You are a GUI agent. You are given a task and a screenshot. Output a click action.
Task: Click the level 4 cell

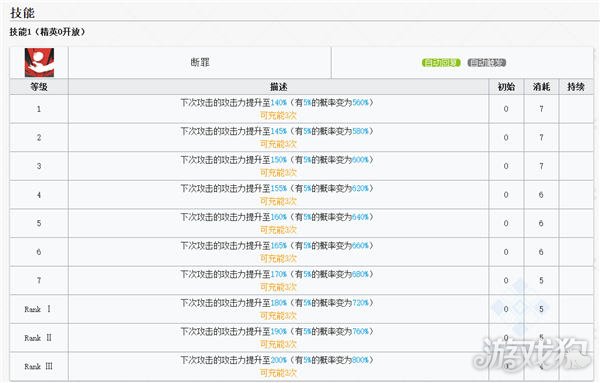[x=39, y=195]
